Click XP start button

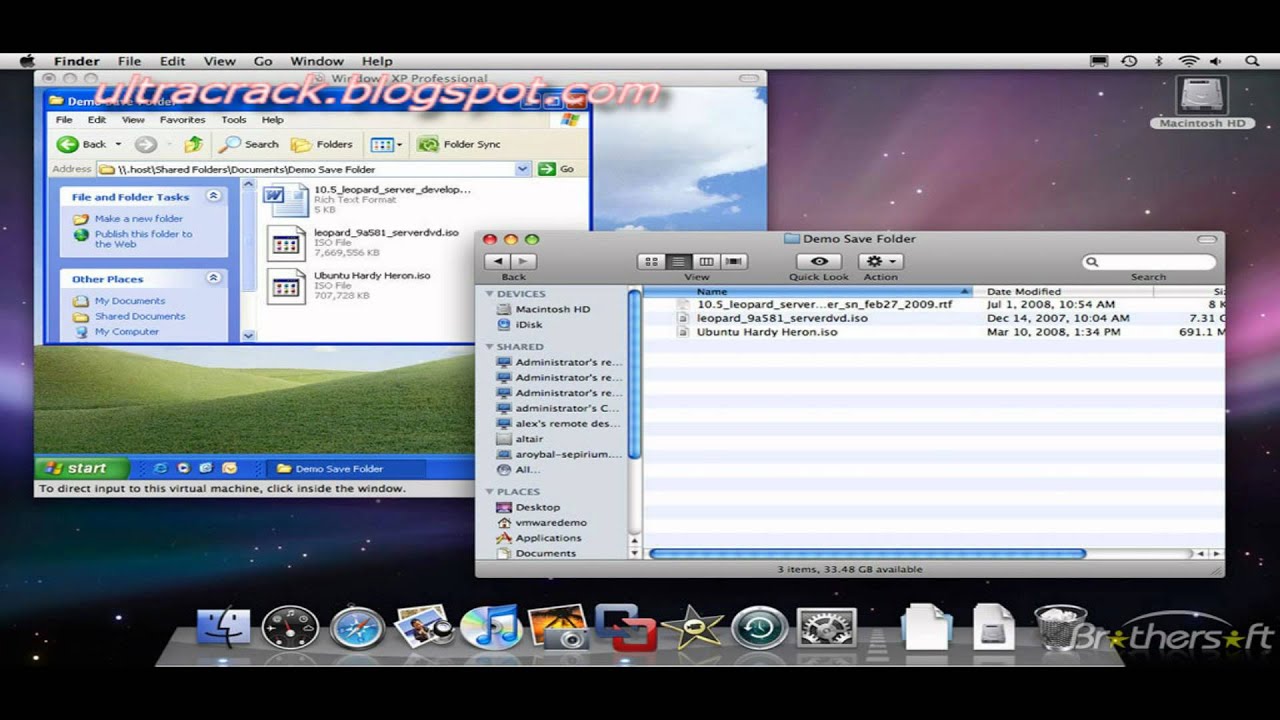(x=82, y=468)
